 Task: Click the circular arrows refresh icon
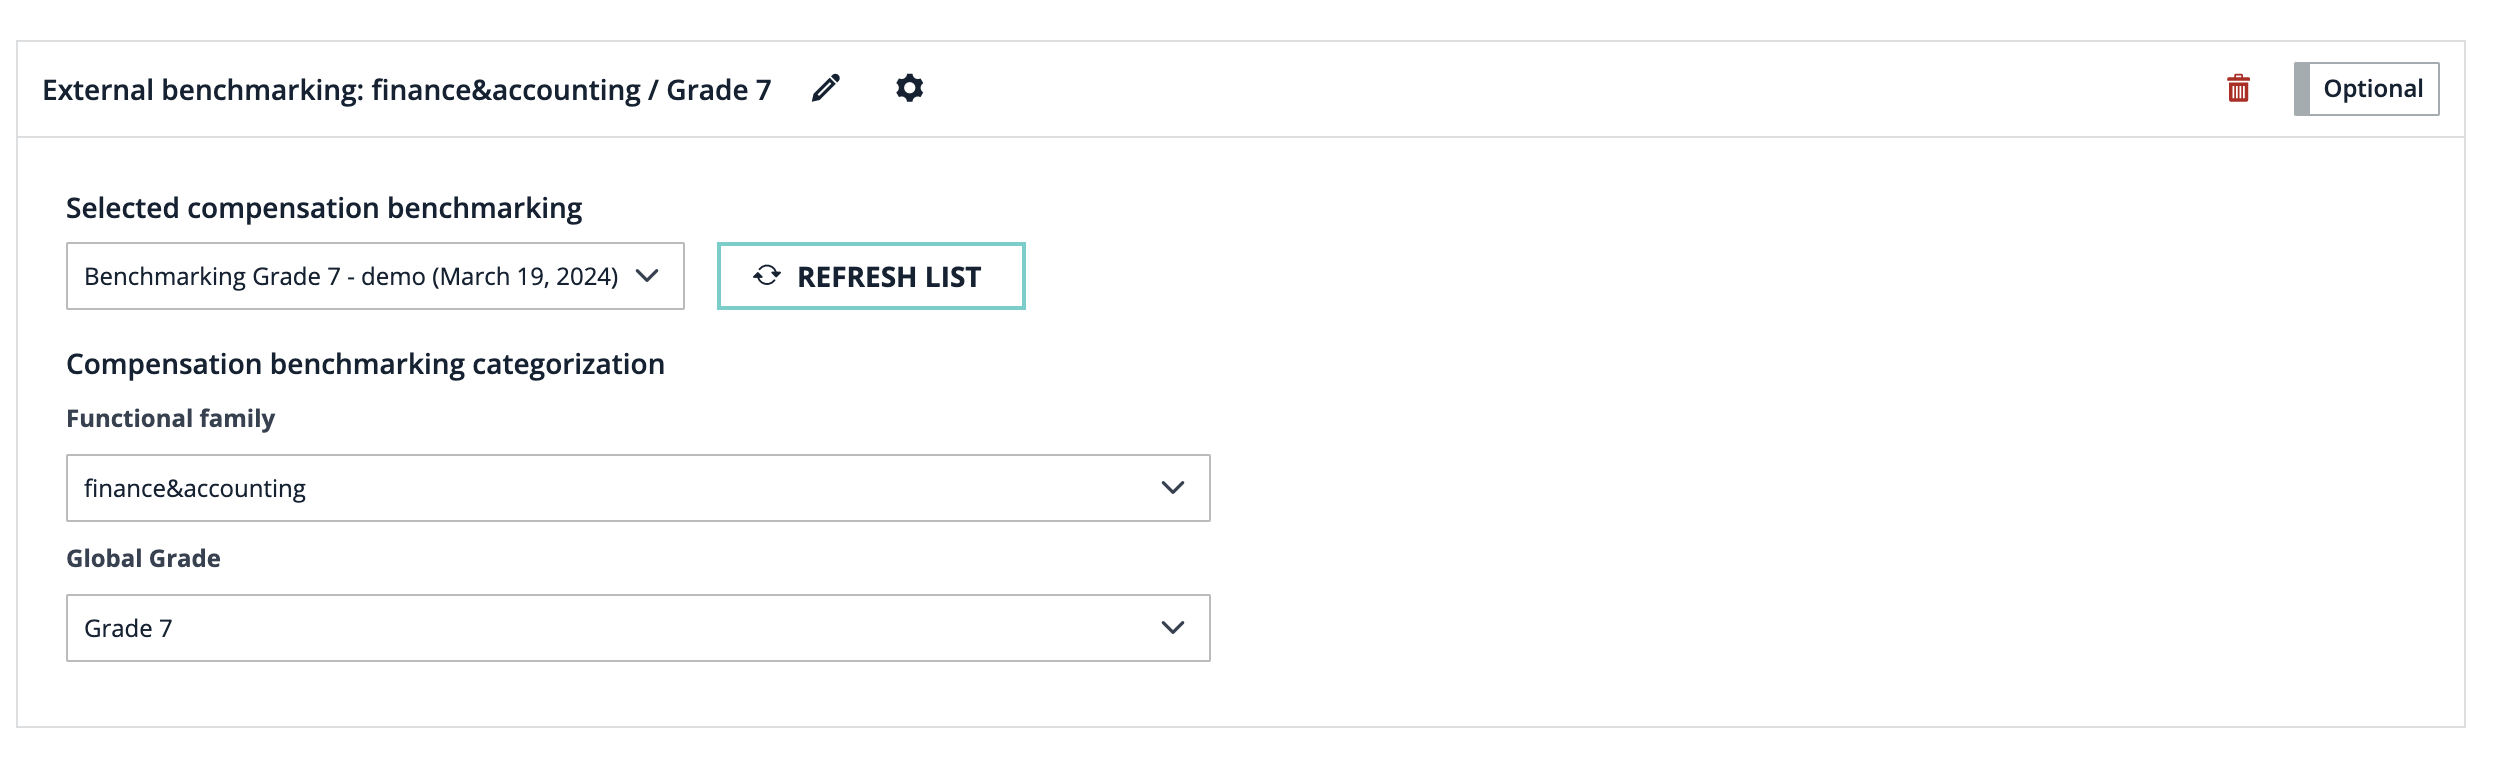(x=767, y=276)
